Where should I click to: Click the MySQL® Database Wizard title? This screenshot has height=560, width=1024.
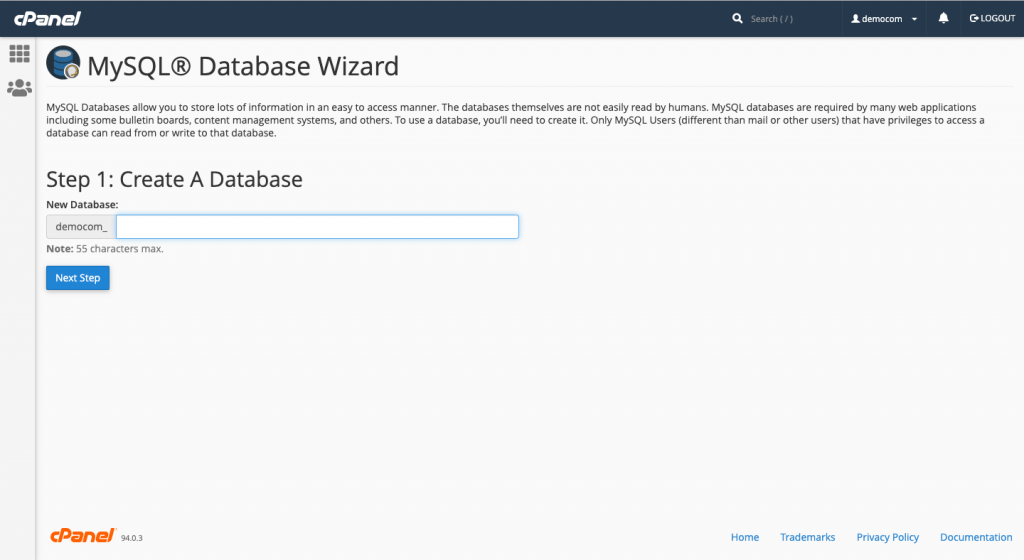point(243,66)
